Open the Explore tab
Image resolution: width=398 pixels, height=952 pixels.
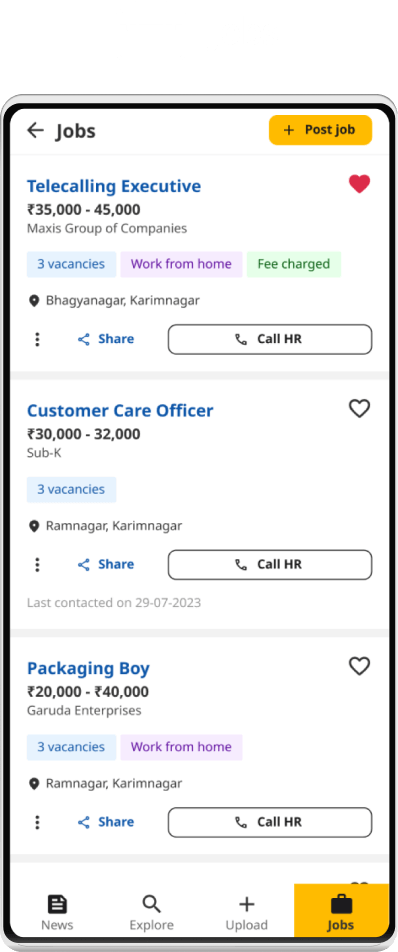(152, 912)
